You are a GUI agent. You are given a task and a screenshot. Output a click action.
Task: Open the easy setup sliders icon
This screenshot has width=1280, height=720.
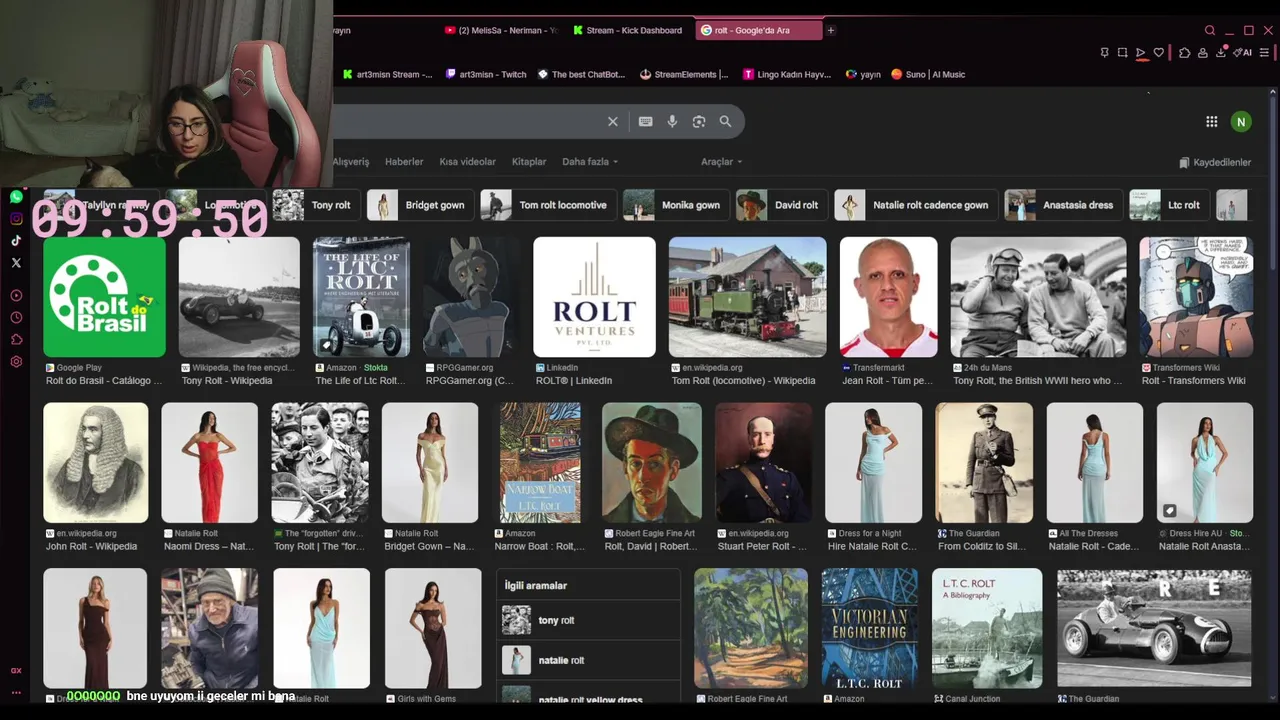[x=1265, y=53]
